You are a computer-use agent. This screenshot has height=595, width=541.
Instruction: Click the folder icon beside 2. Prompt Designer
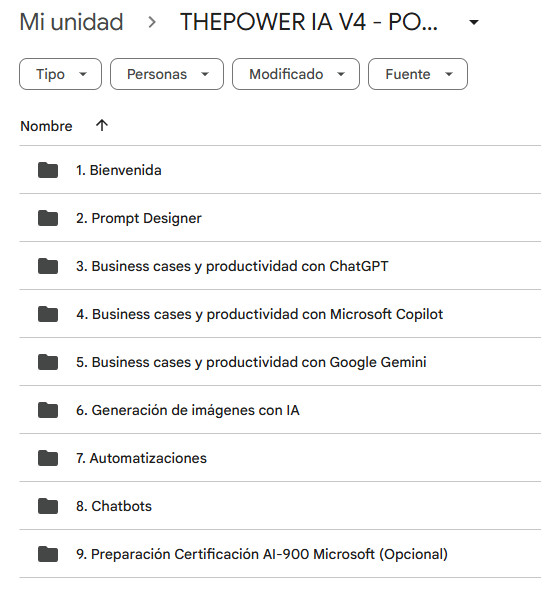point(48,218)
